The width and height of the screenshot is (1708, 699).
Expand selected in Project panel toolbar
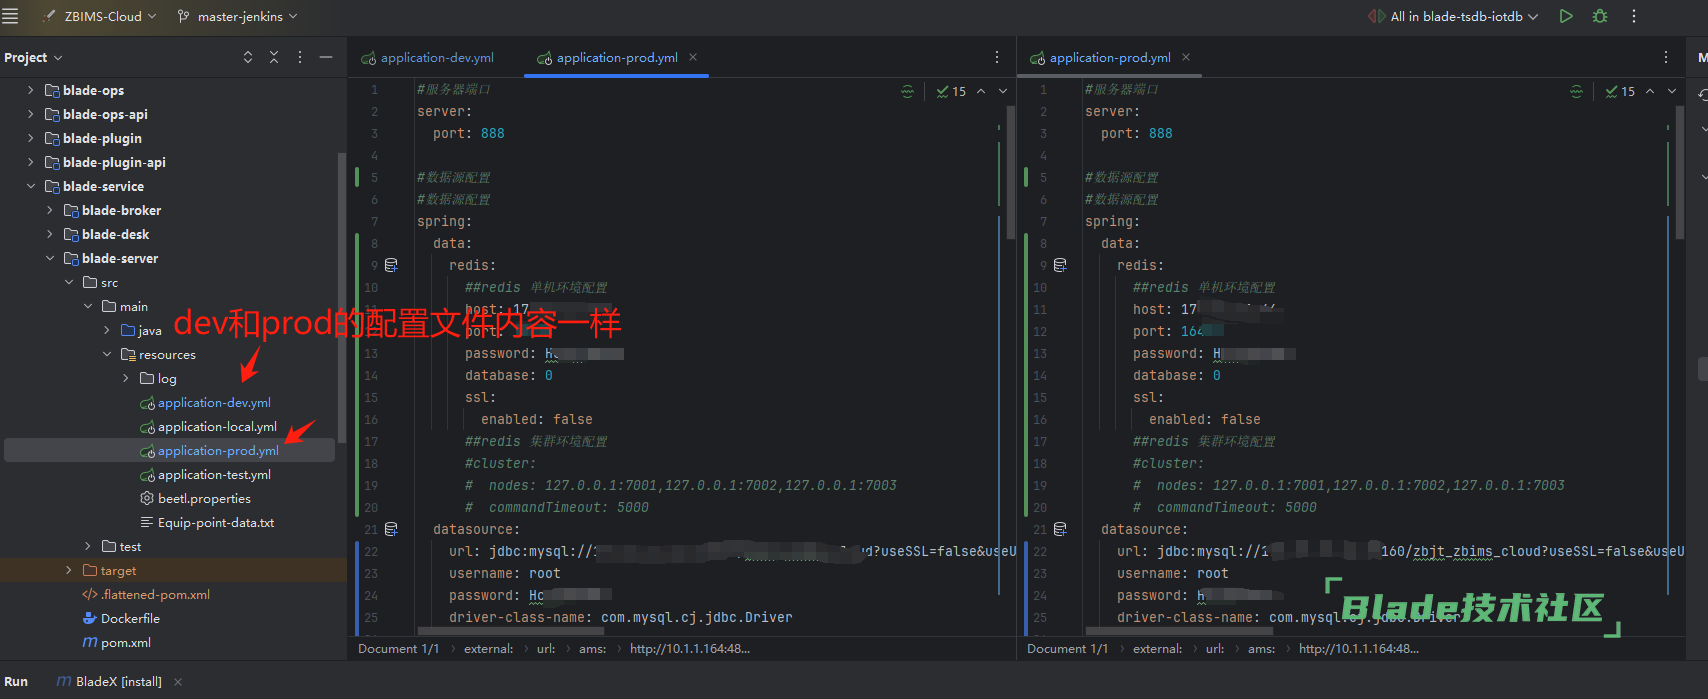click(248, 57)
